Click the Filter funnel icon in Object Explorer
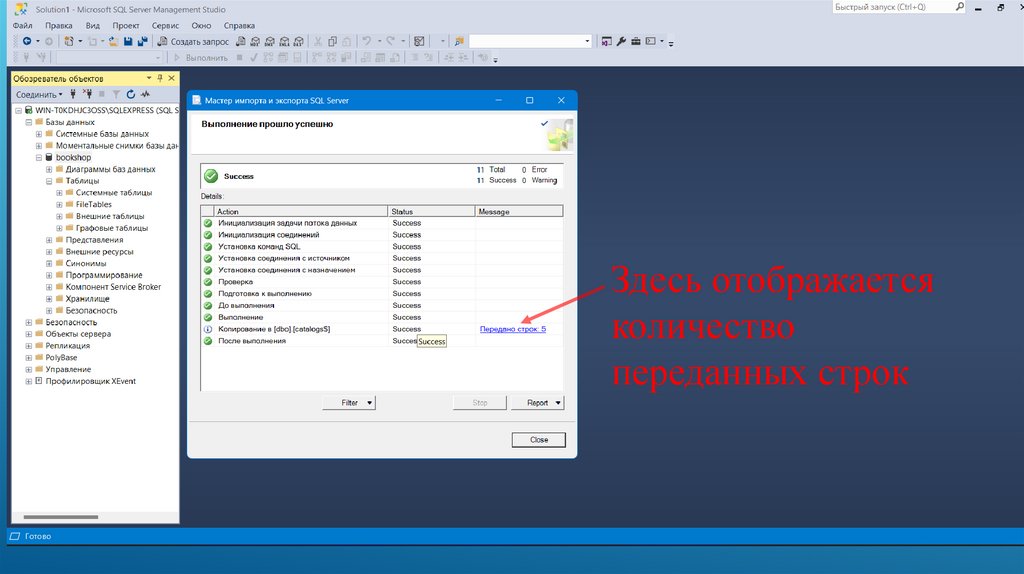 [x=116, y=95]
